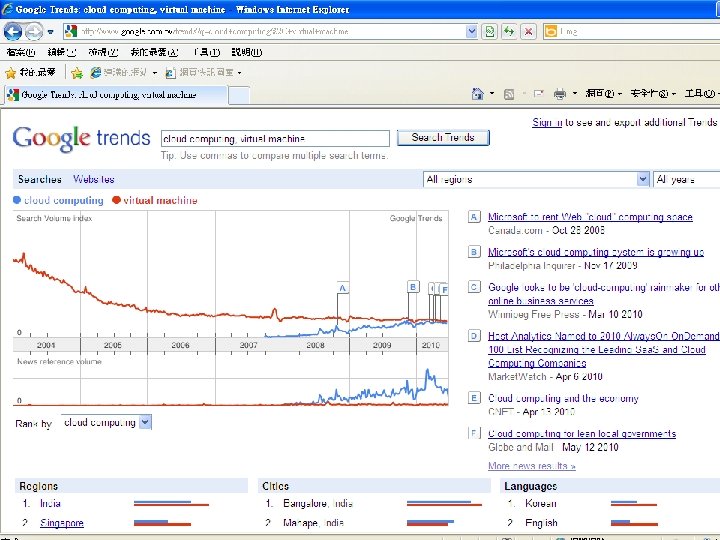Open the All years dropdown
720x540 pixels.
pos(686,180)
